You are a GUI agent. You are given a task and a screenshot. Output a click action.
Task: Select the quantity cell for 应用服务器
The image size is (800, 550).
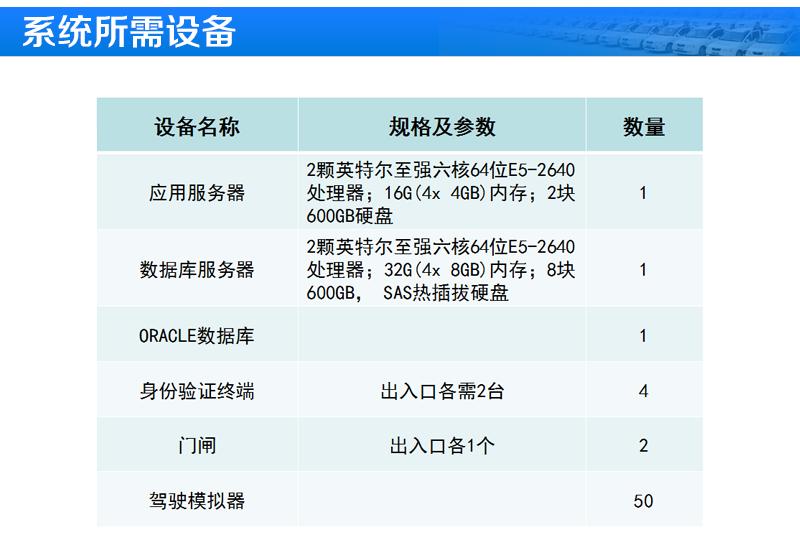tap(644, 193)
